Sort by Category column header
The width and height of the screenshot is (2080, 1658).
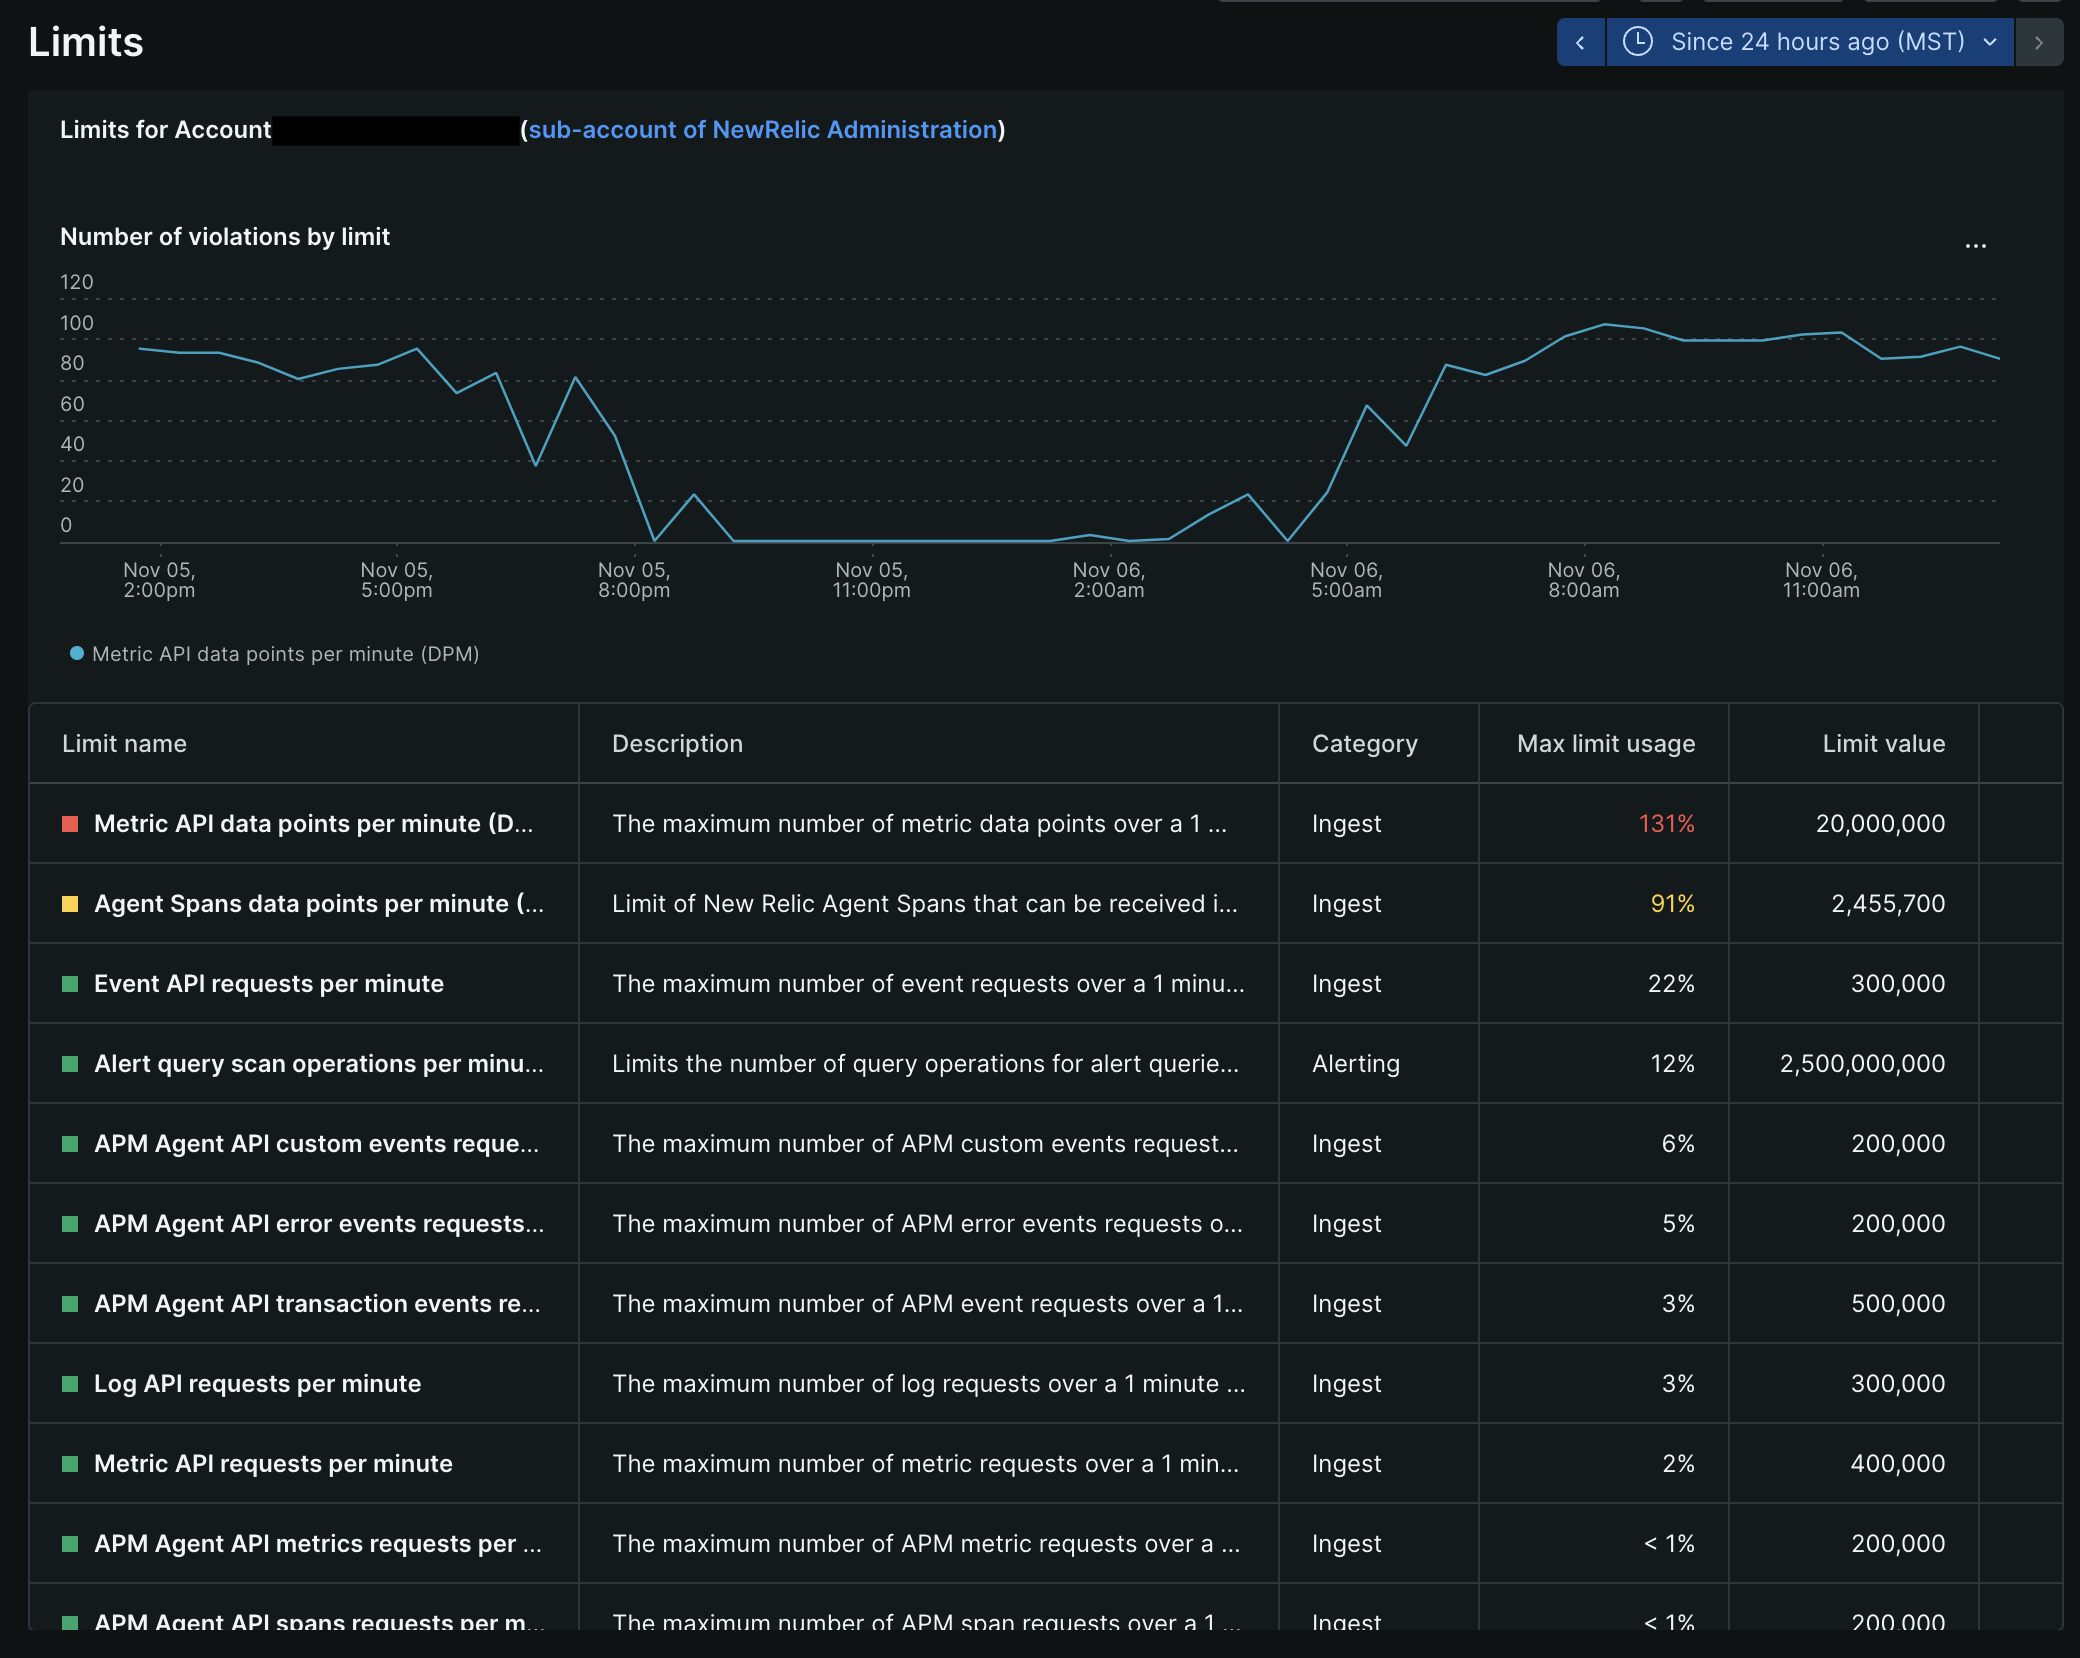pos(1364,744)
